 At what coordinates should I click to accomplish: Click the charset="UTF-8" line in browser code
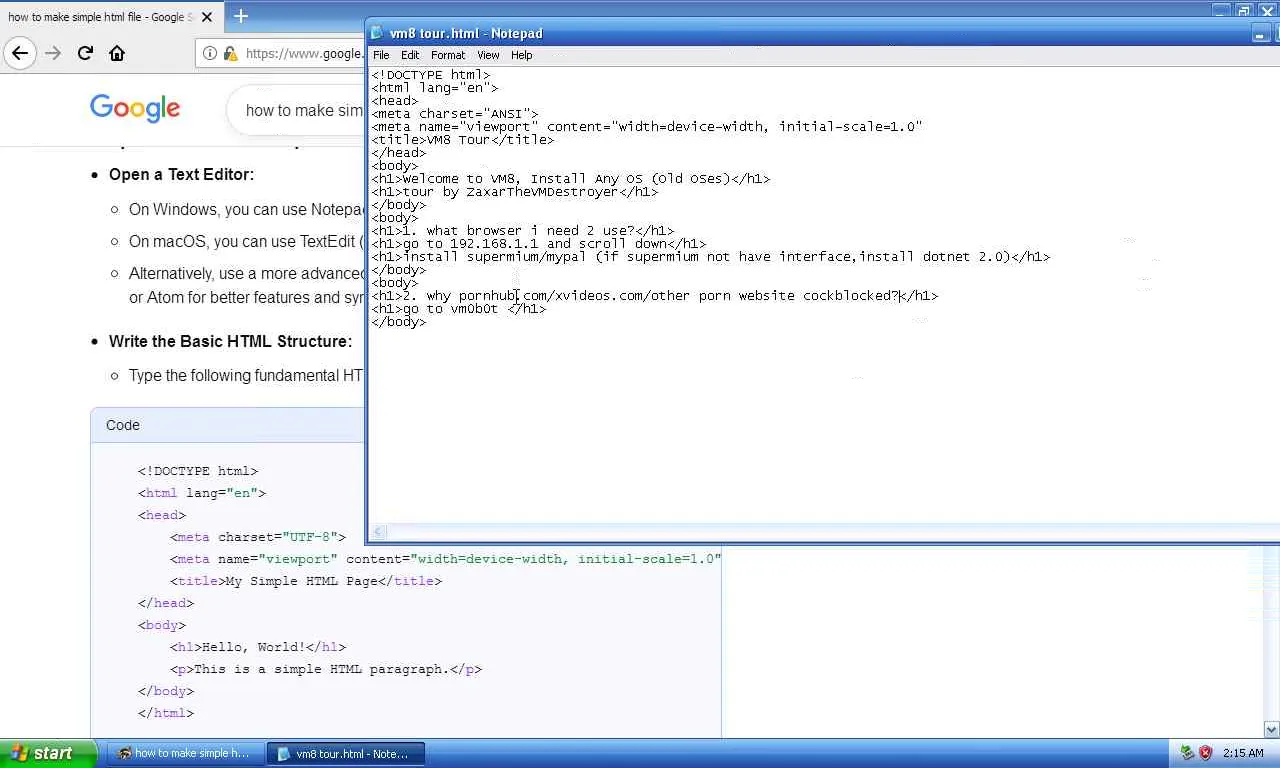(257, 537)
